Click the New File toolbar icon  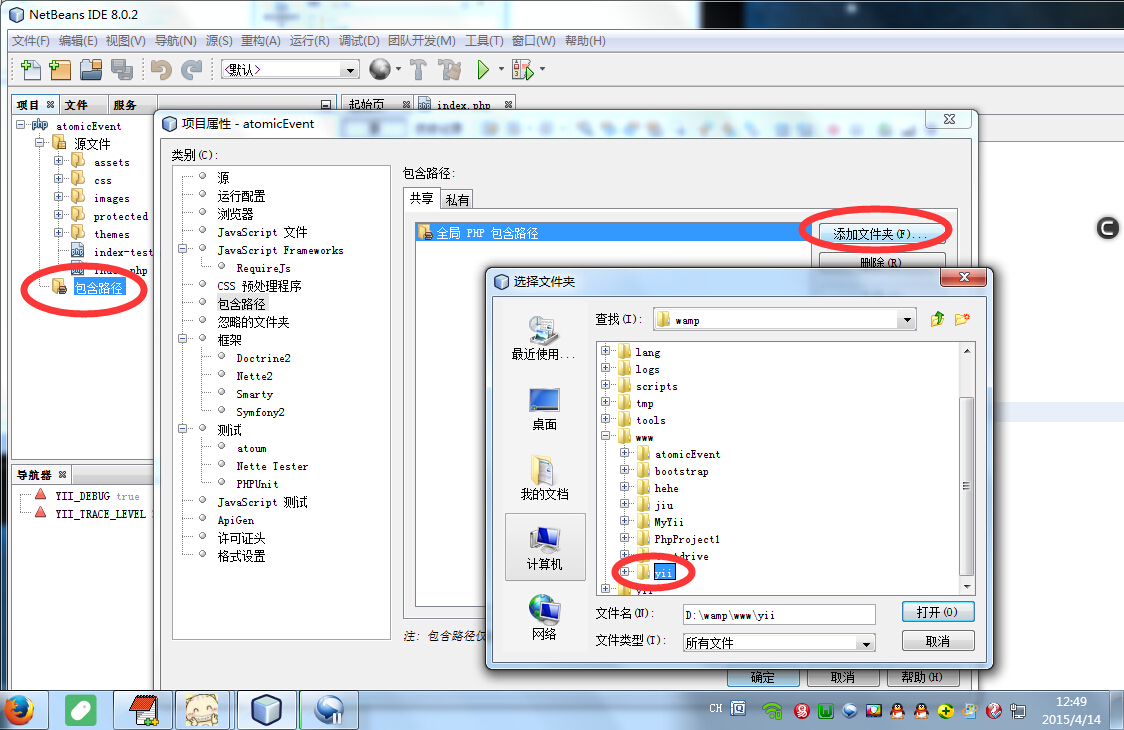point(30,70)
